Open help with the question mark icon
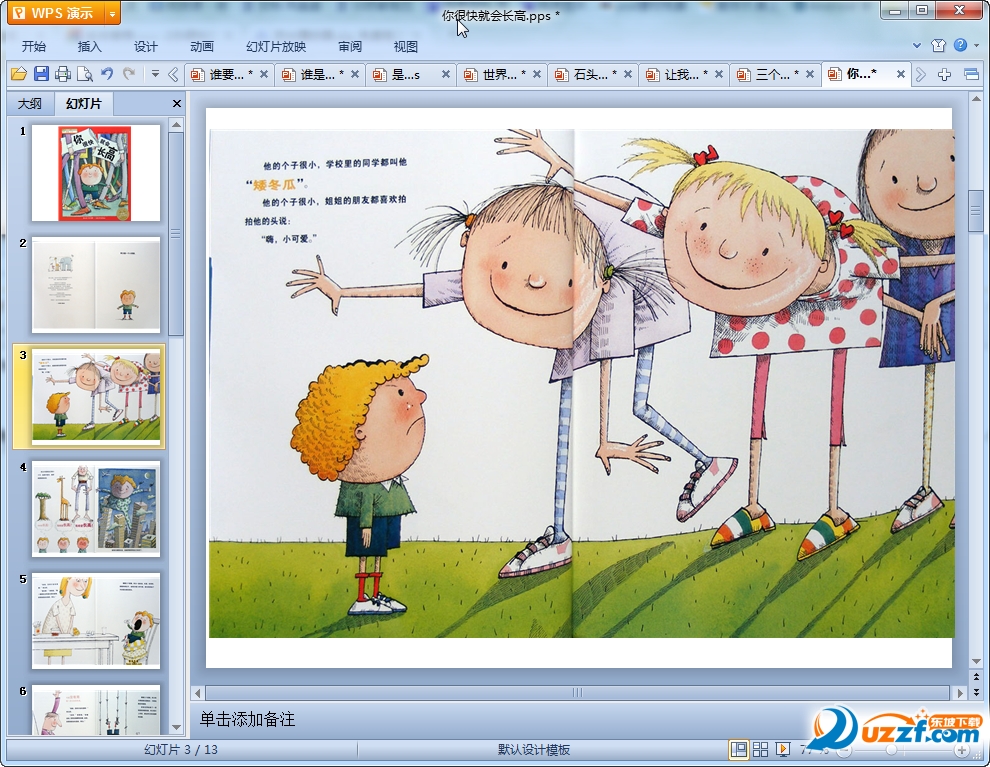Image resolution: width=990 pixels, height=767 pixels. pyautogui.click(x=960, y=45)
